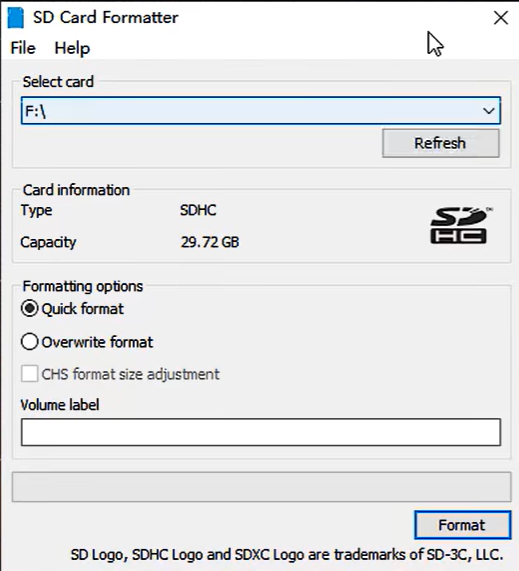This screenshot has width=519, height=571.
Task: Click the 29.72 GB capacity value
Action: 210,242
